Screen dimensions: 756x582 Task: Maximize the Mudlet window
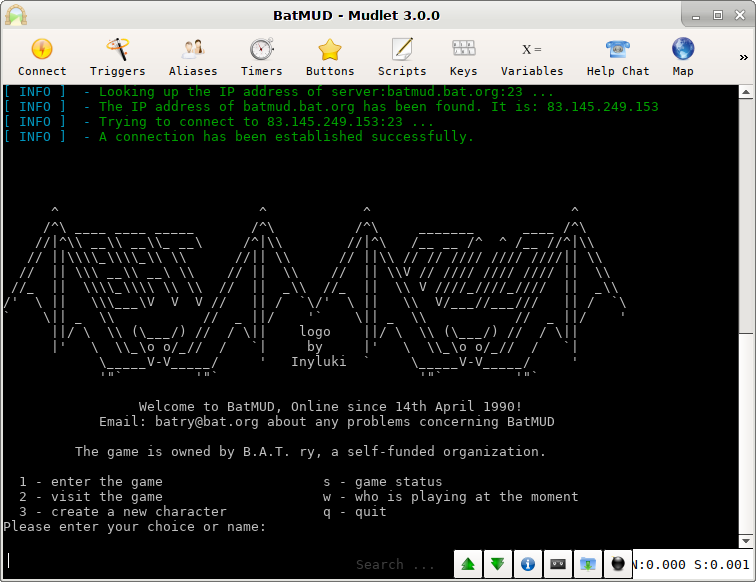click(x=718, y=15)
